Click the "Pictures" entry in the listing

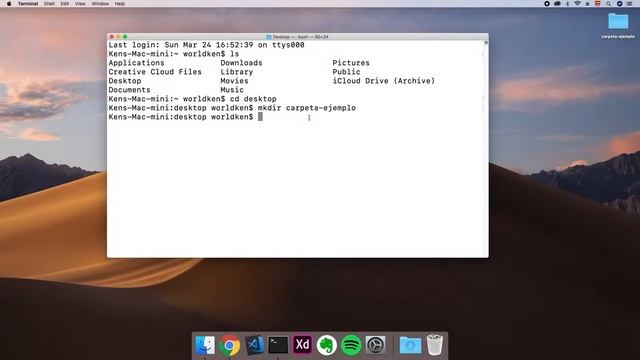(x=351, y=63)
